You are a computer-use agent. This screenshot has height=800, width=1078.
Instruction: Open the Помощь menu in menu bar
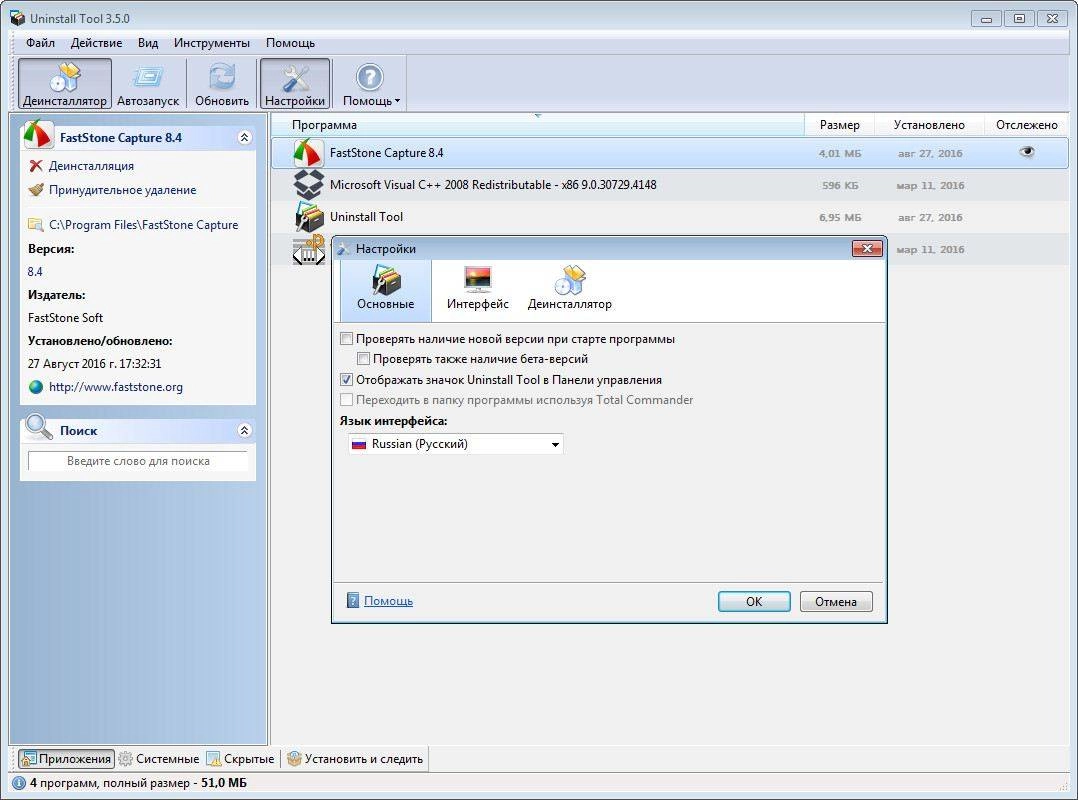[290, 43]
